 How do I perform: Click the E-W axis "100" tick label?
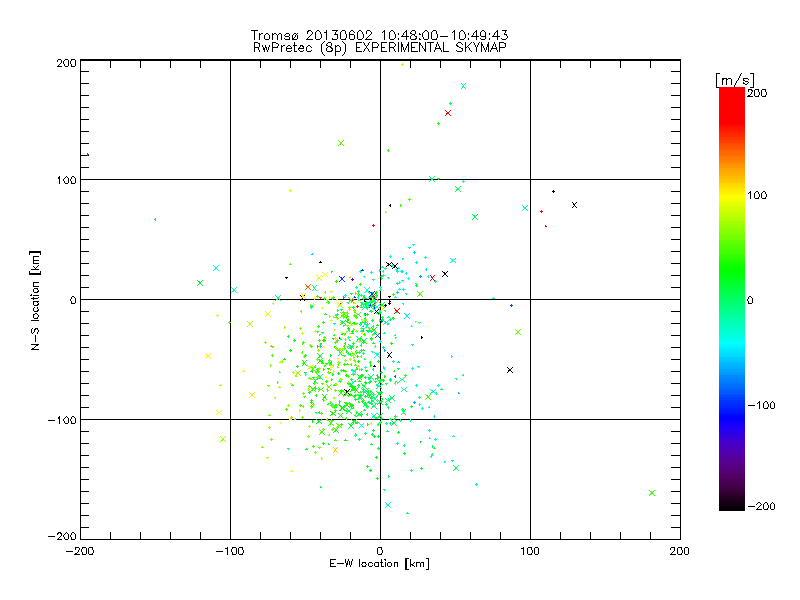tap(530, 551)
